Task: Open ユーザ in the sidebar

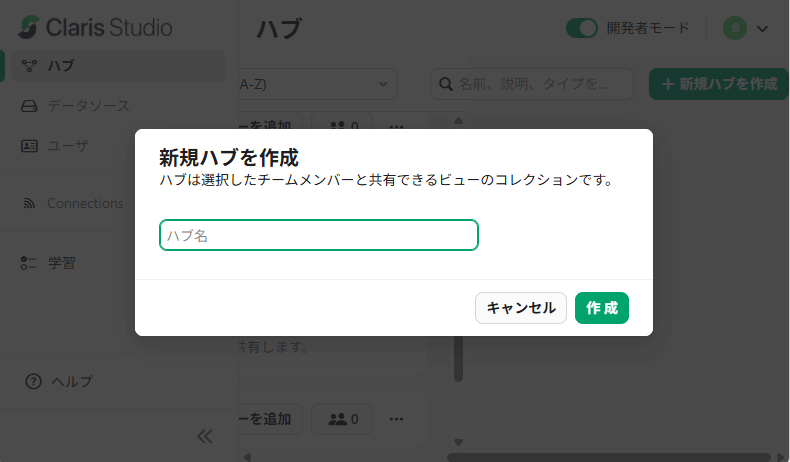Action: [68, 146]
